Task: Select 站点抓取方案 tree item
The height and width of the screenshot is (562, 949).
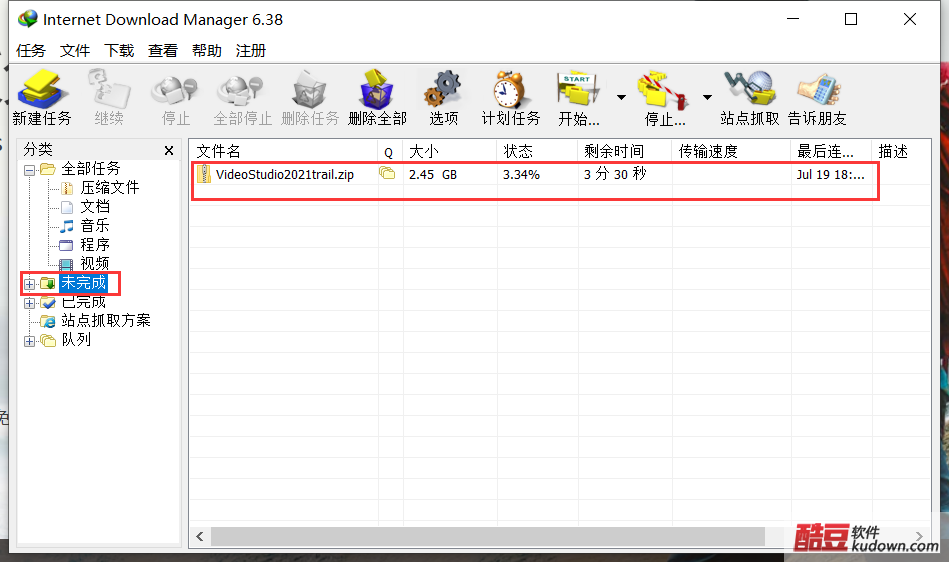Action: (x=106, y=321)
